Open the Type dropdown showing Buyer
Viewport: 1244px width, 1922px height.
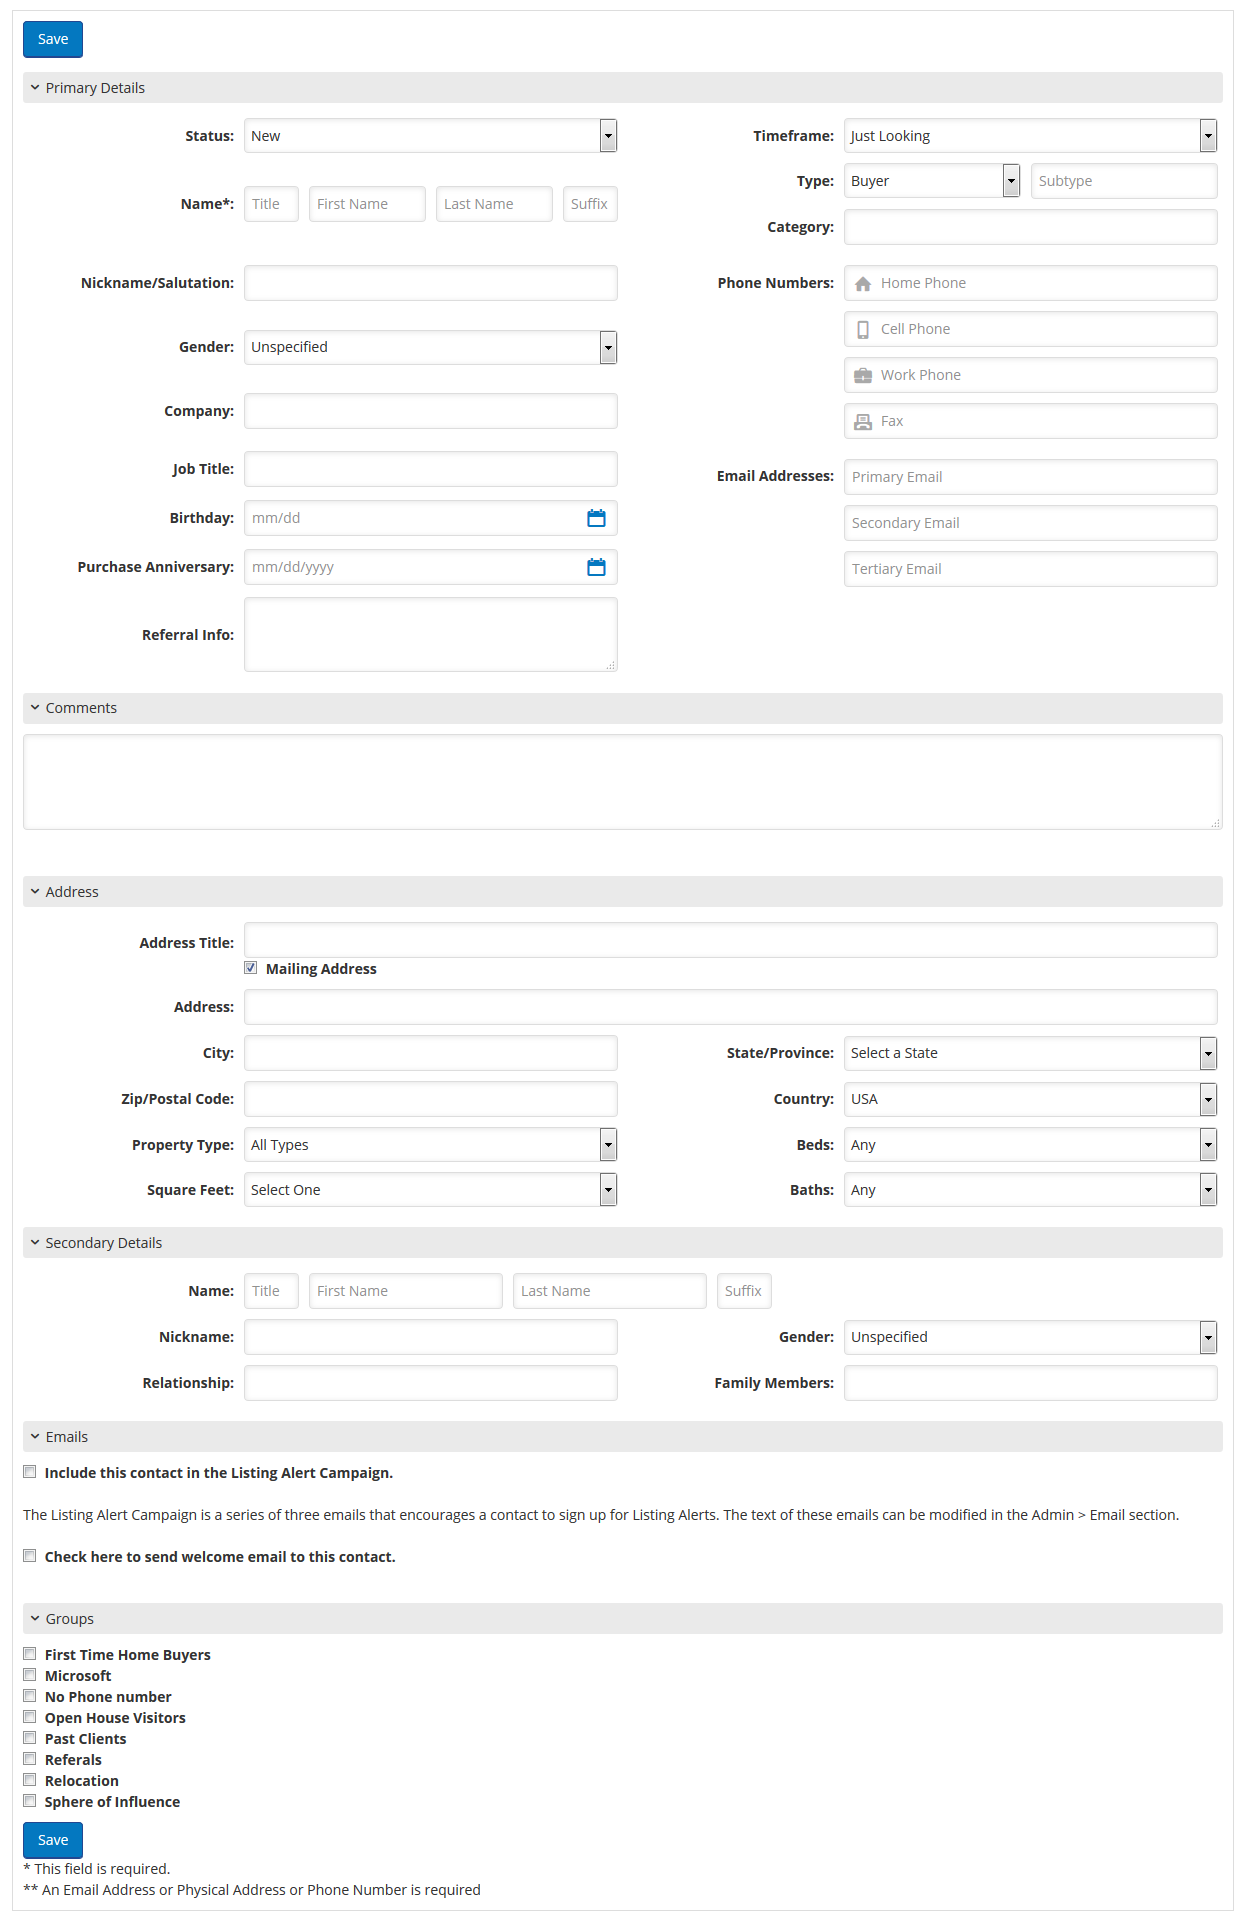(x=932, y=181)
